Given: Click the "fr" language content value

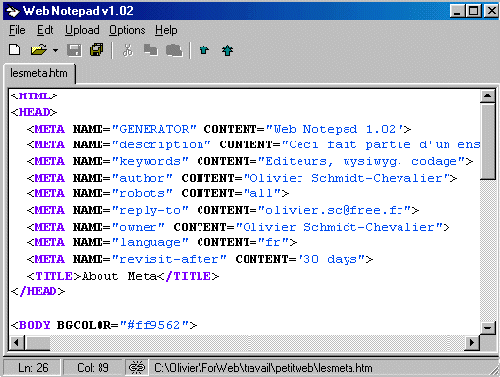Looking at the screenshot, I should tap(273, 242).
